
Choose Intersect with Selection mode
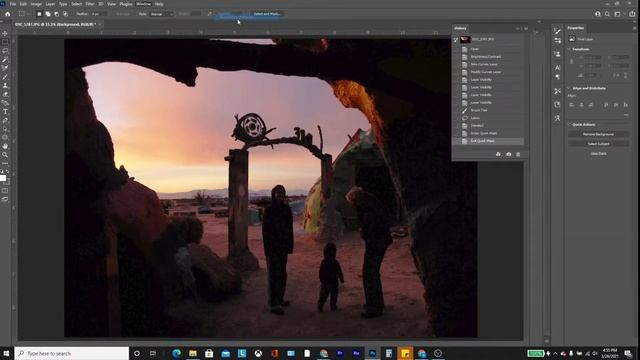click(65, 14)
